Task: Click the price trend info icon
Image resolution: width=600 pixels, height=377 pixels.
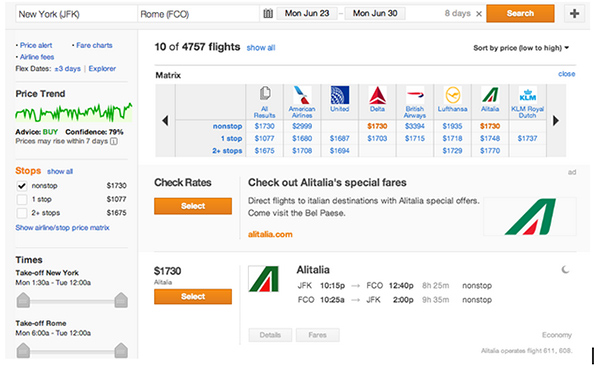Action: coord(114,141)
